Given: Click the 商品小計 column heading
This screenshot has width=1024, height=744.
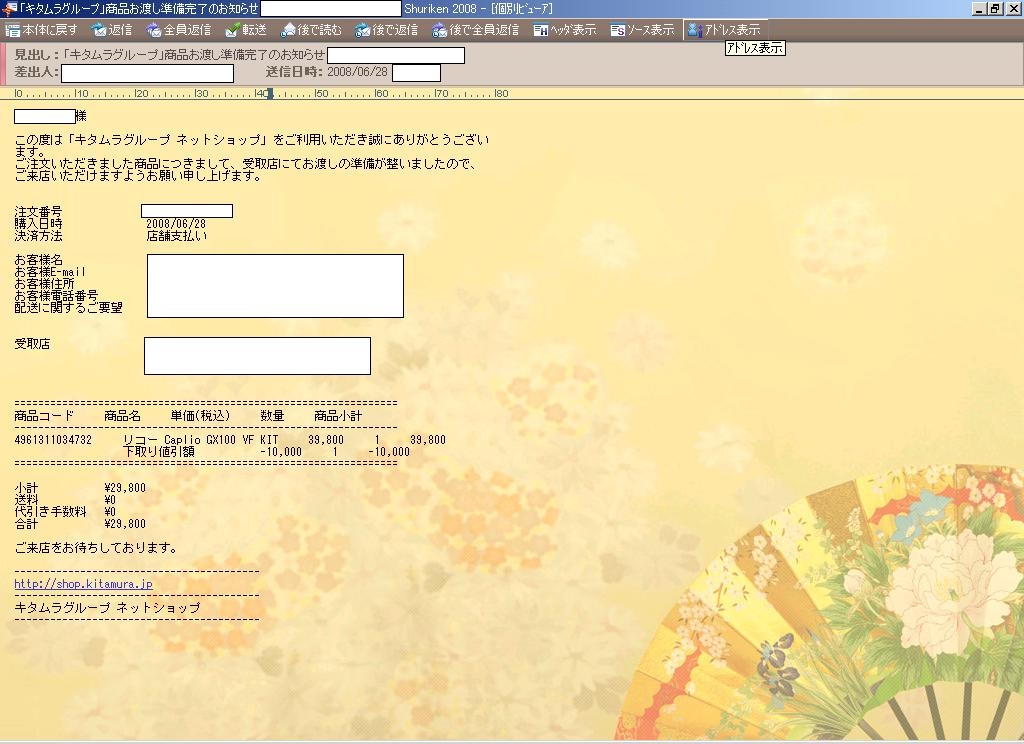Looking at the screenshot, I should coord(338,415).
